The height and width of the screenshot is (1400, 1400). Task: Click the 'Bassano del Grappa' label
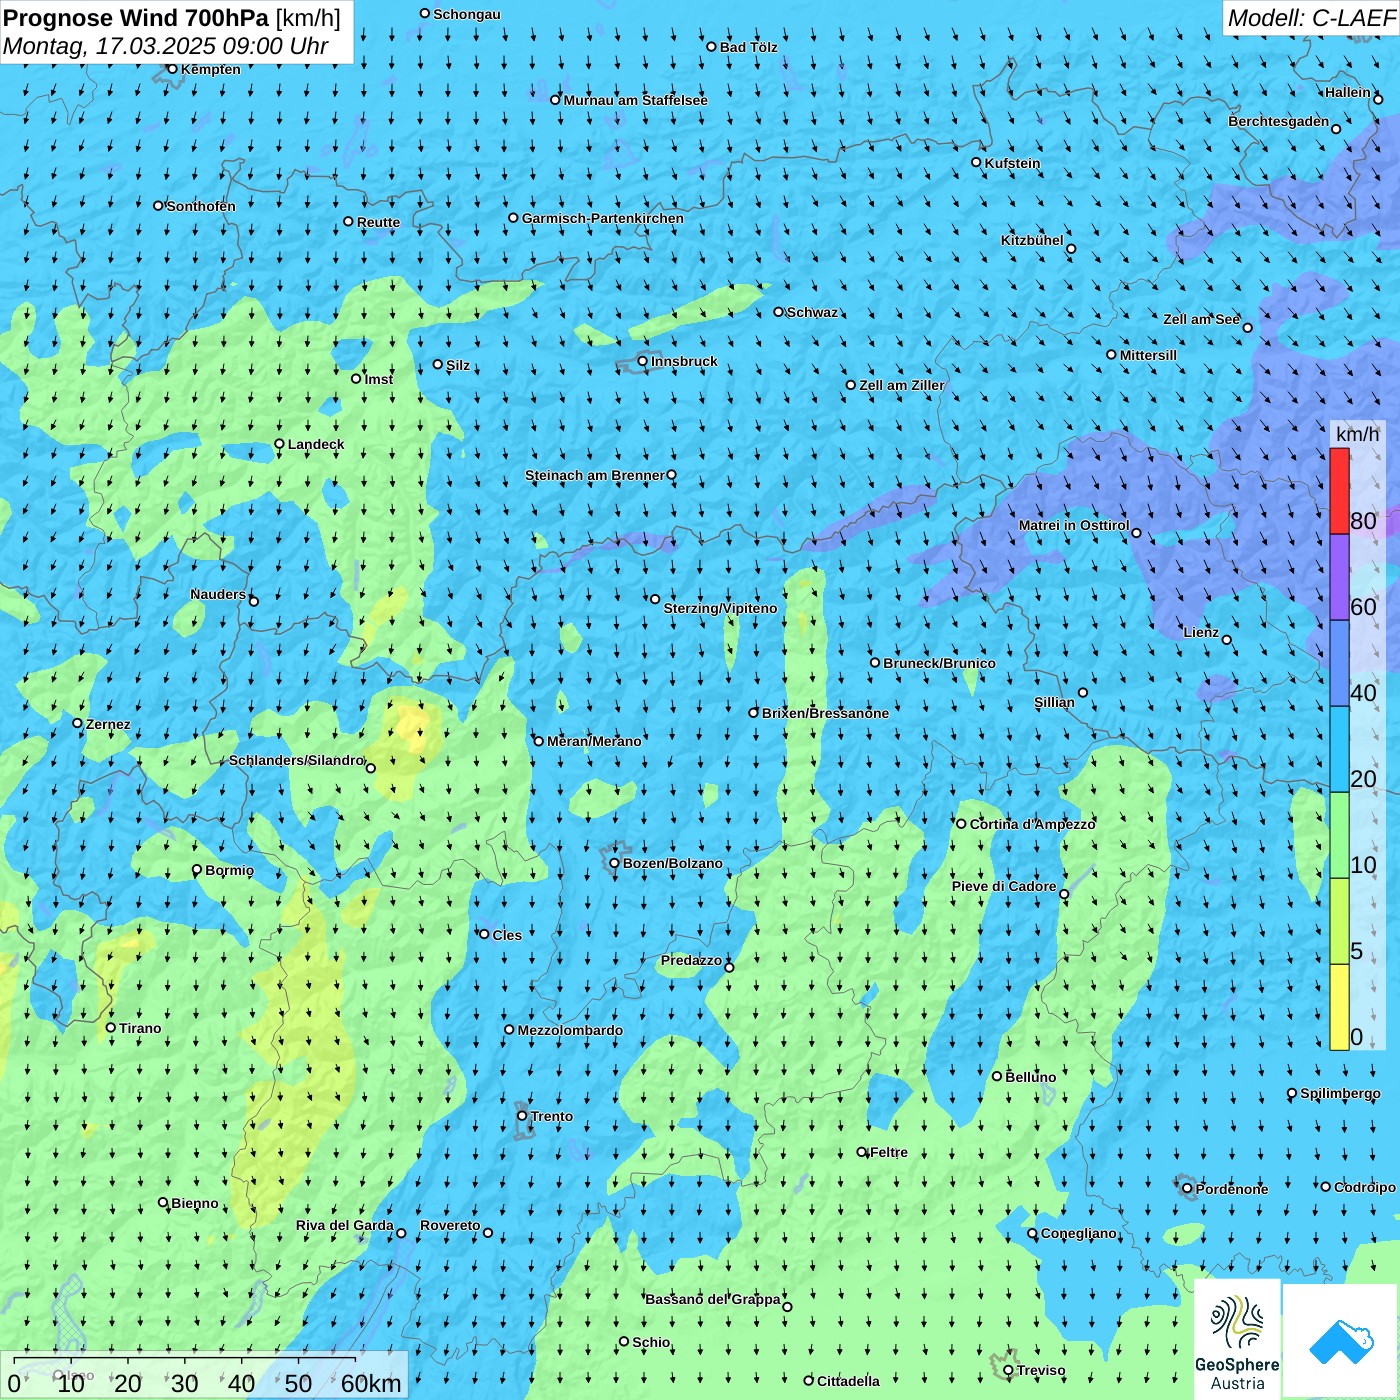(713, 1299)
